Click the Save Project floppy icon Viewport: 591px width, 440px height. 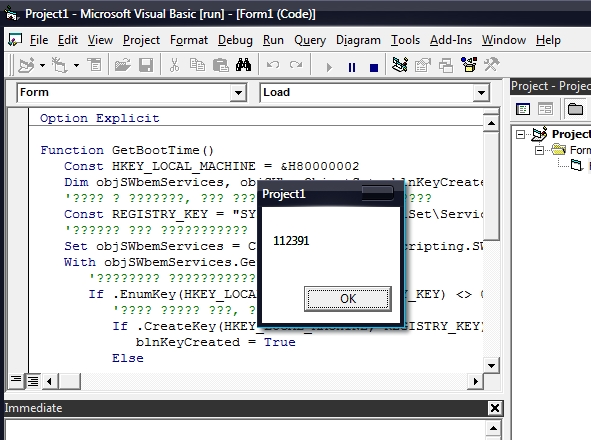click(x=146, y=65)
